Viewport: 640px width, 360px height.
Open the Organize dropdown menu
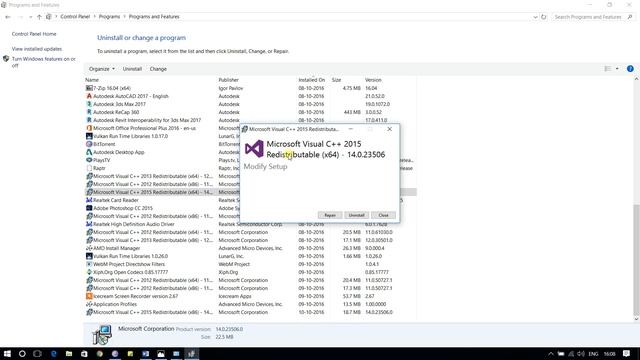(x=102, y=69)
